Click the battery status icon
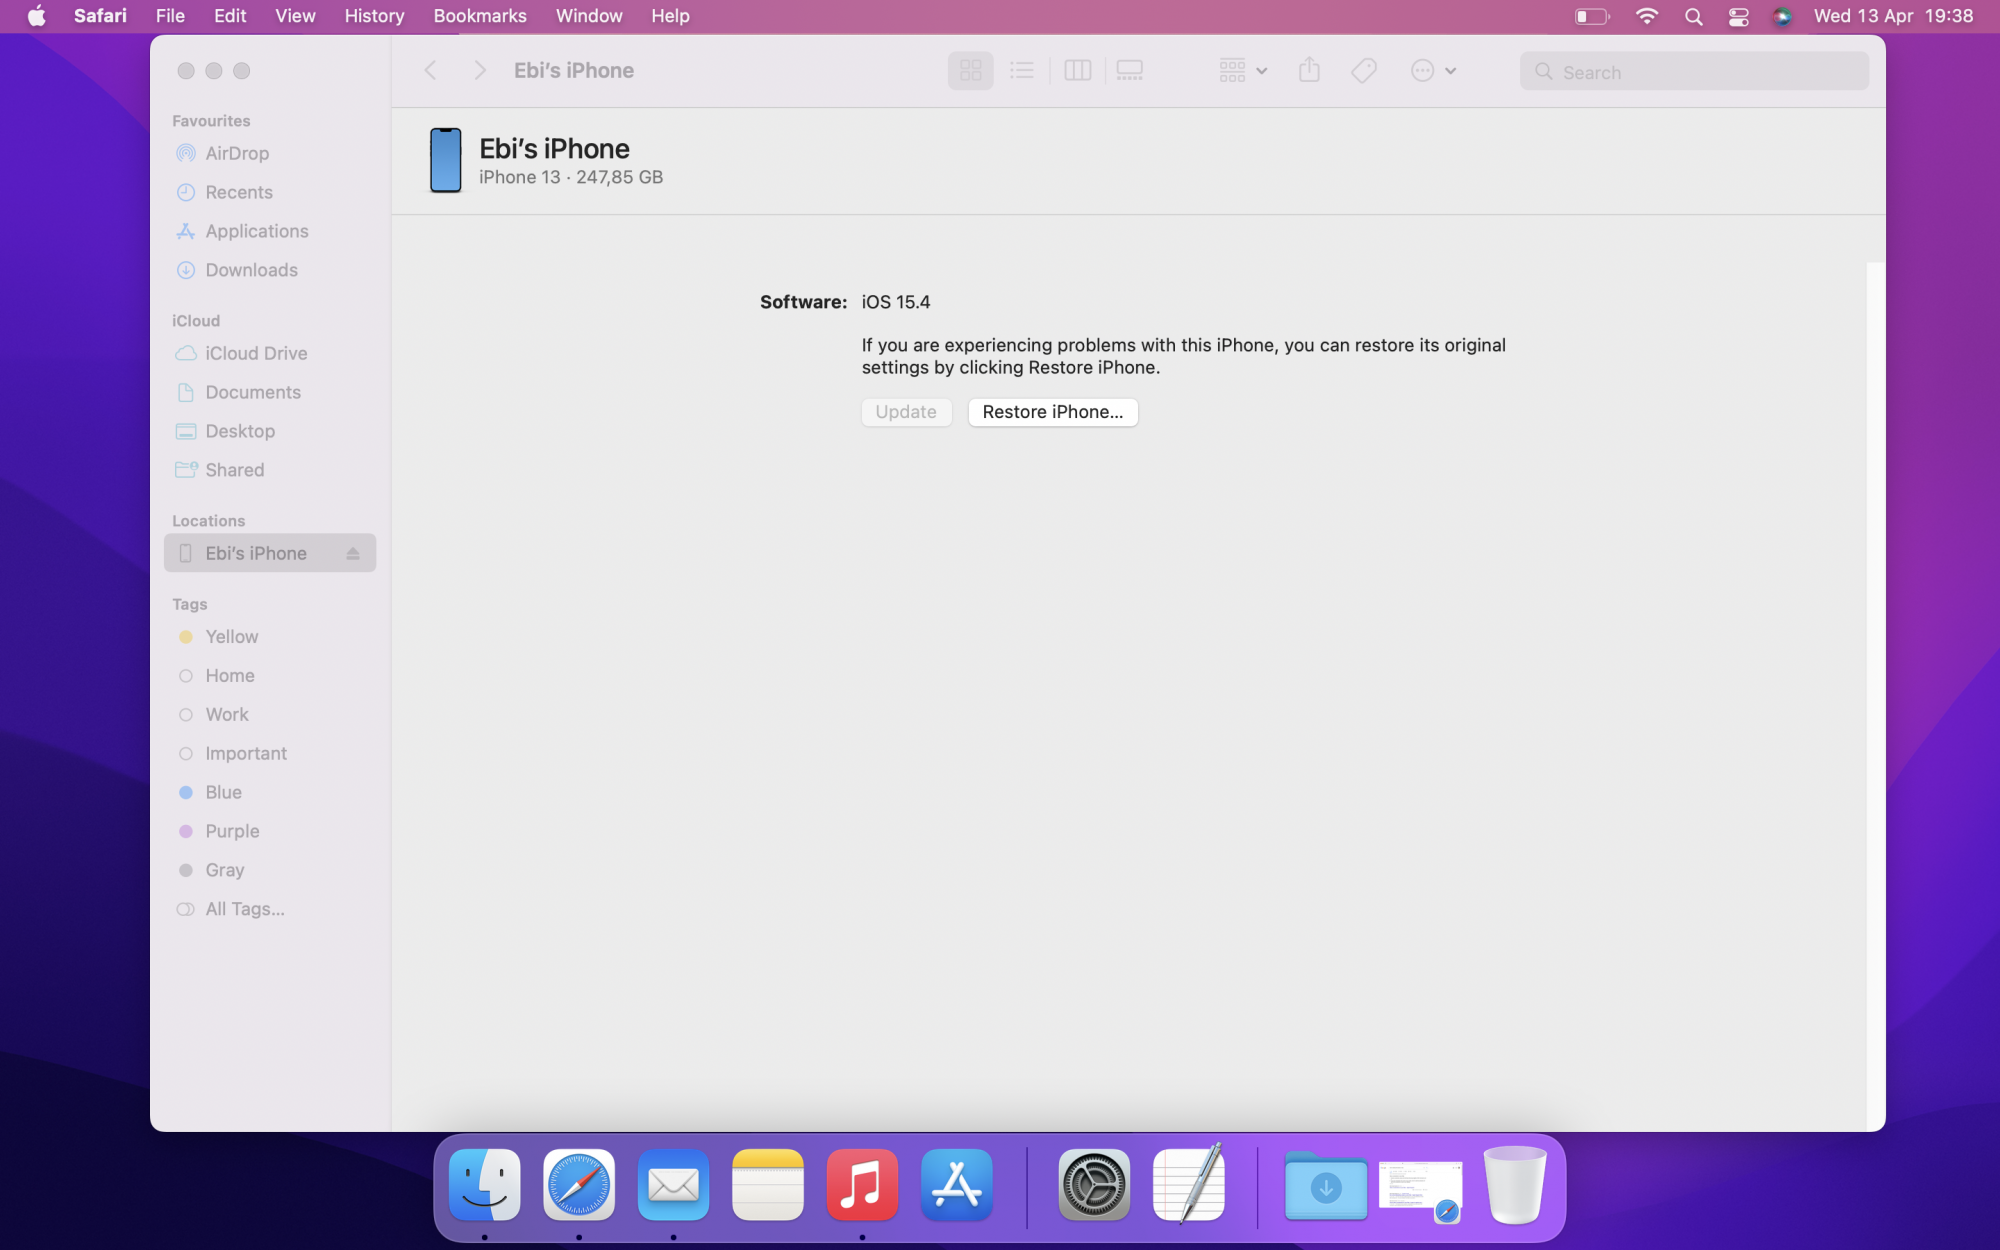Image resolution: width=2000 pixels, height=1250 pixels. point(1592,16)
